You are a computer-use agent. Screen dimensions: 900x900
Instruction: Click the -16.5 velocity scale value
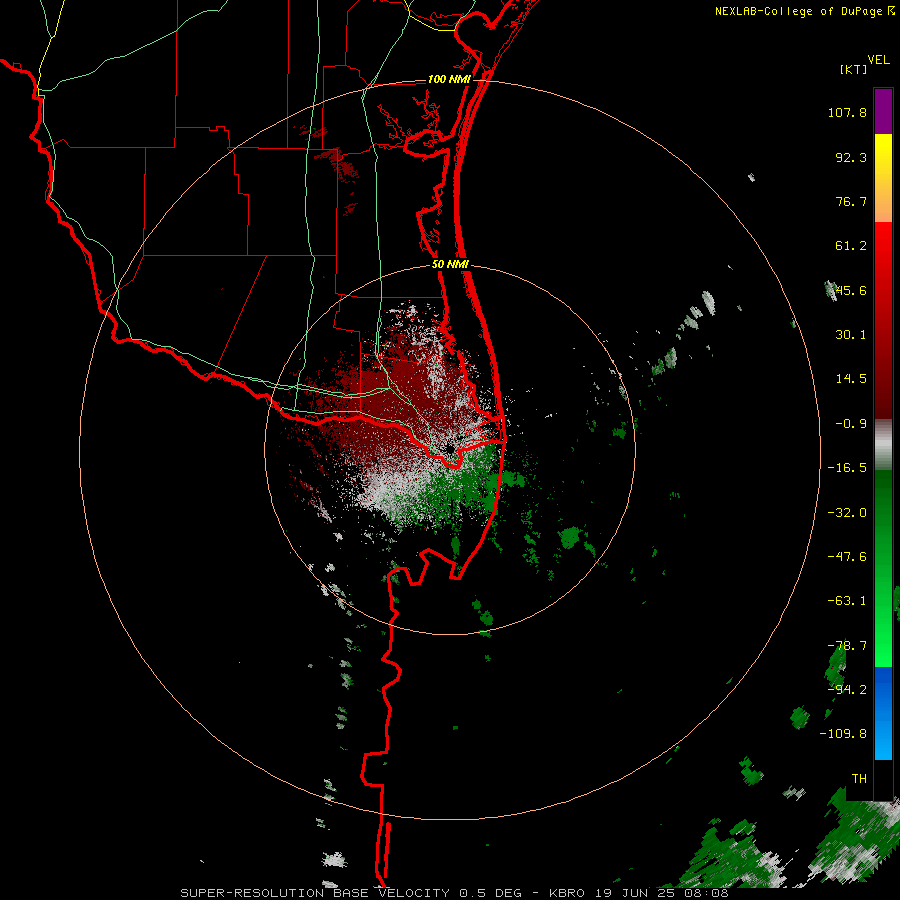(x=847, y=468)
